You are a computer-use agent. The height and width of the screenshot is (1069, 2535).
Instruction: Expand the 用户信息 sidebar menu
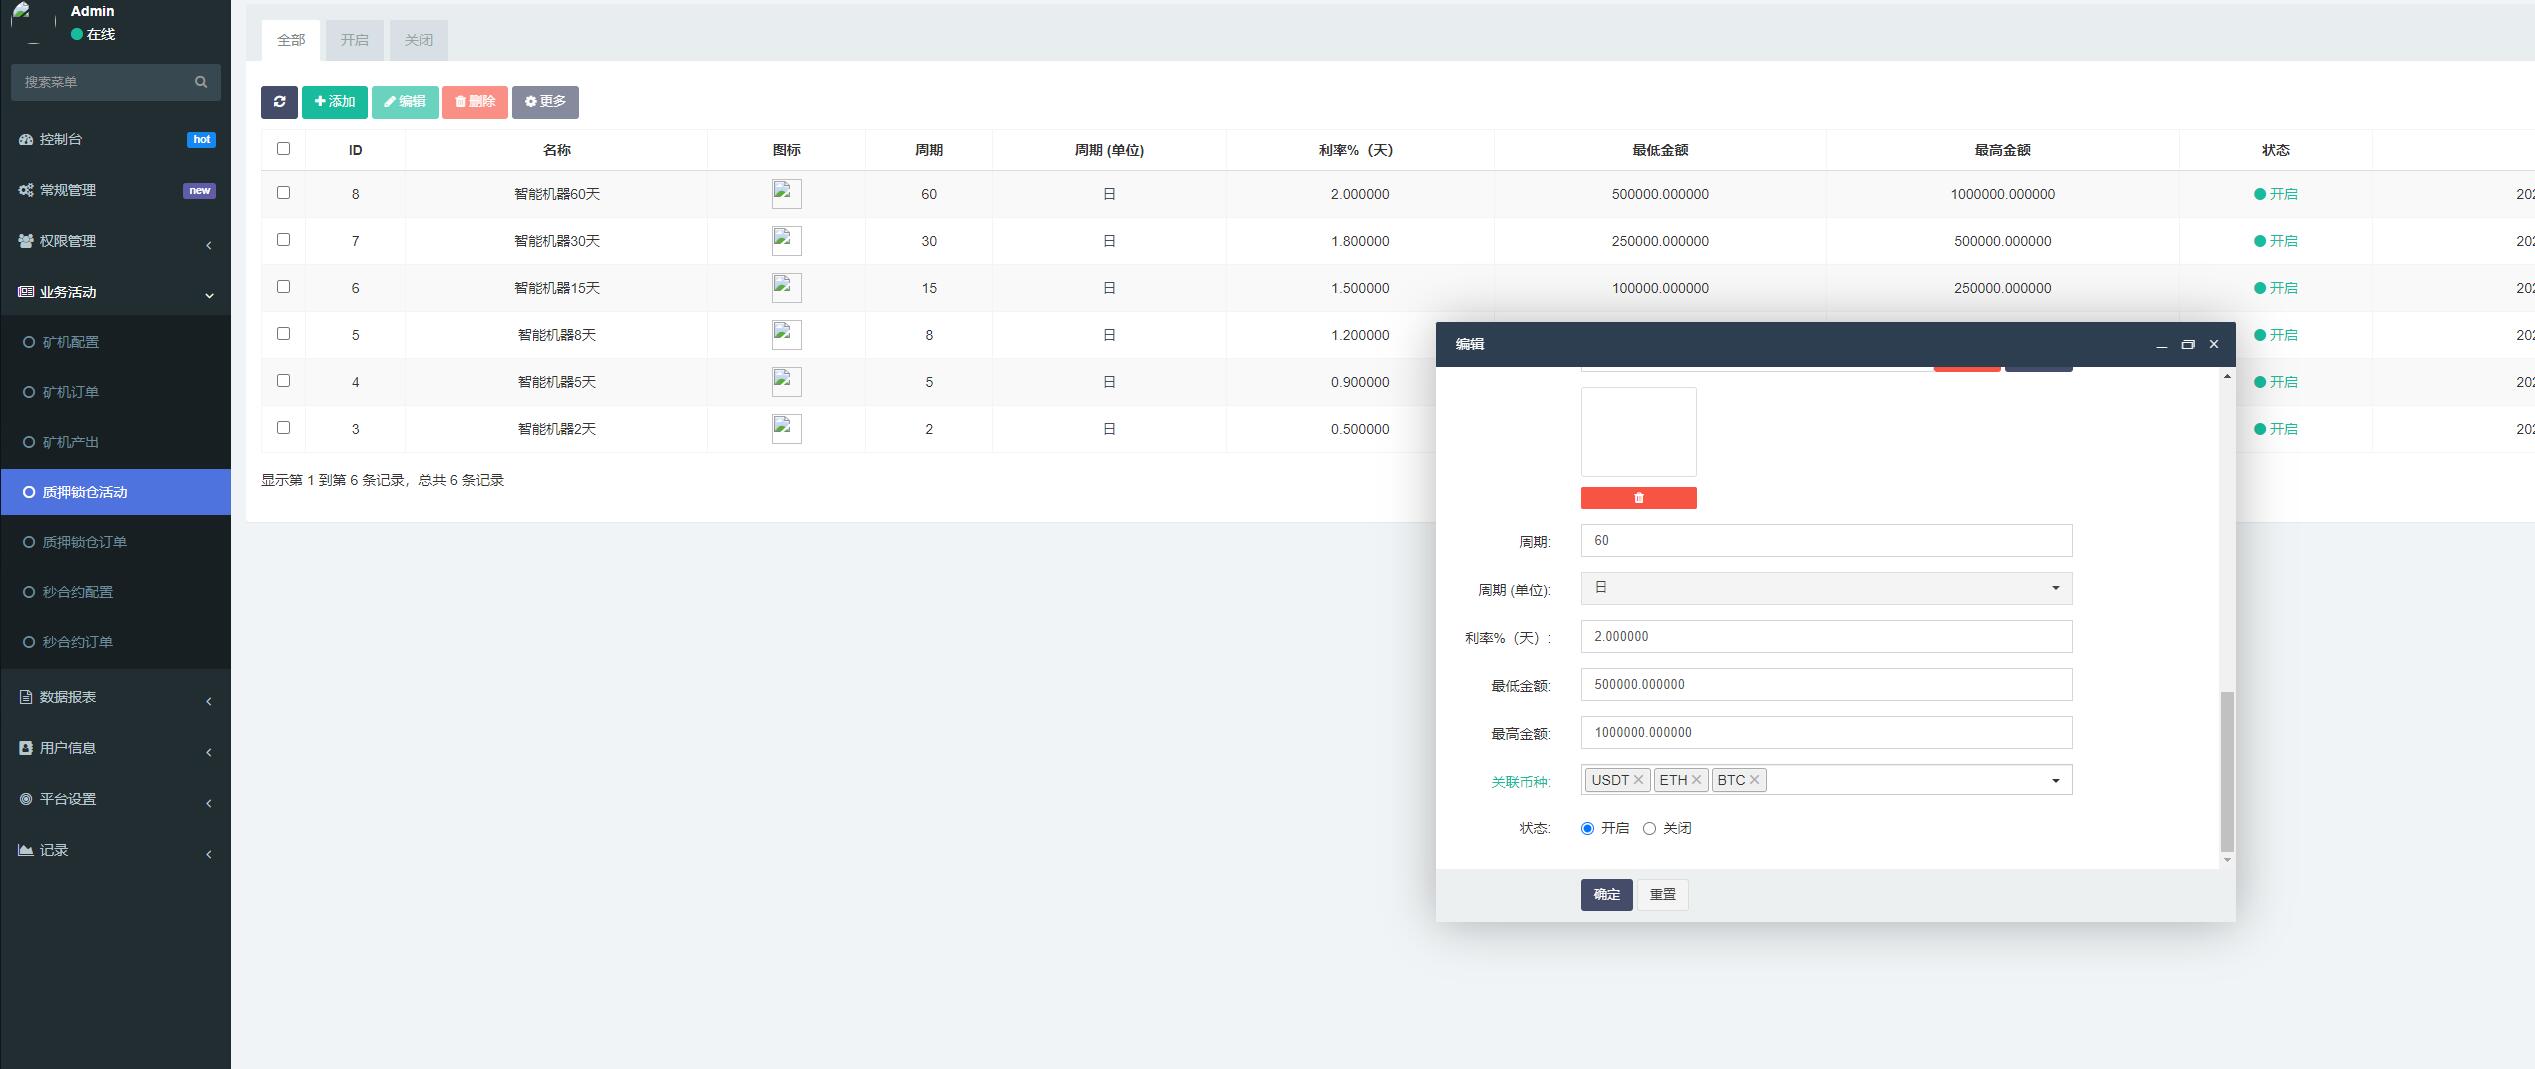click(115, 748)
